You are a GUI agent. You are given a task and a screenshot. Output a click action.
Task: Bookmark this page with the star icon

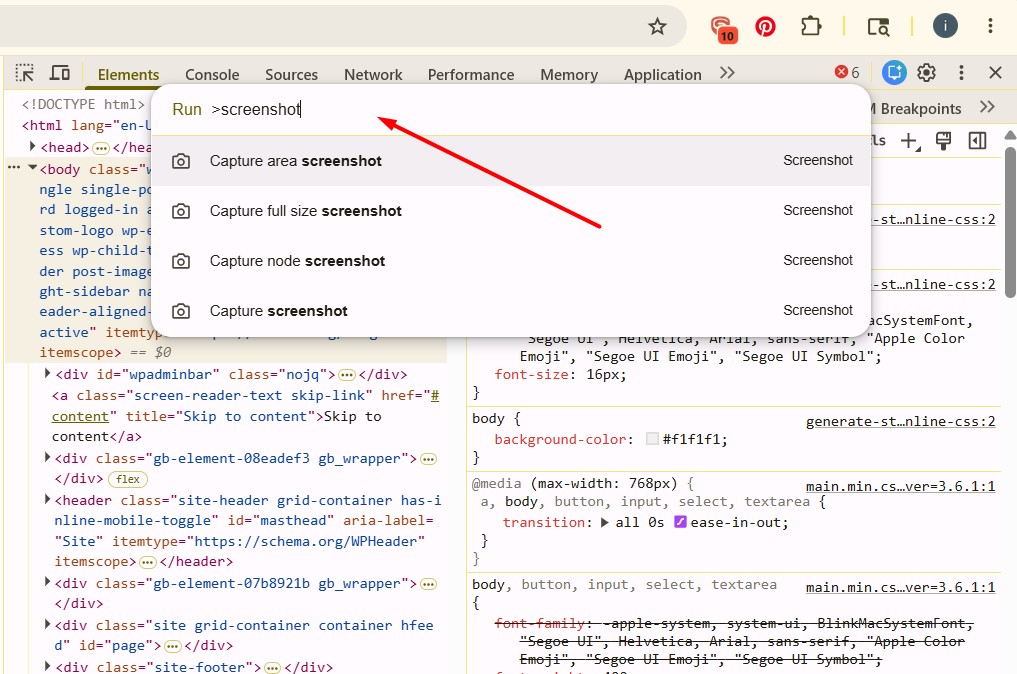pyautogui.click(x=657, y=27)
